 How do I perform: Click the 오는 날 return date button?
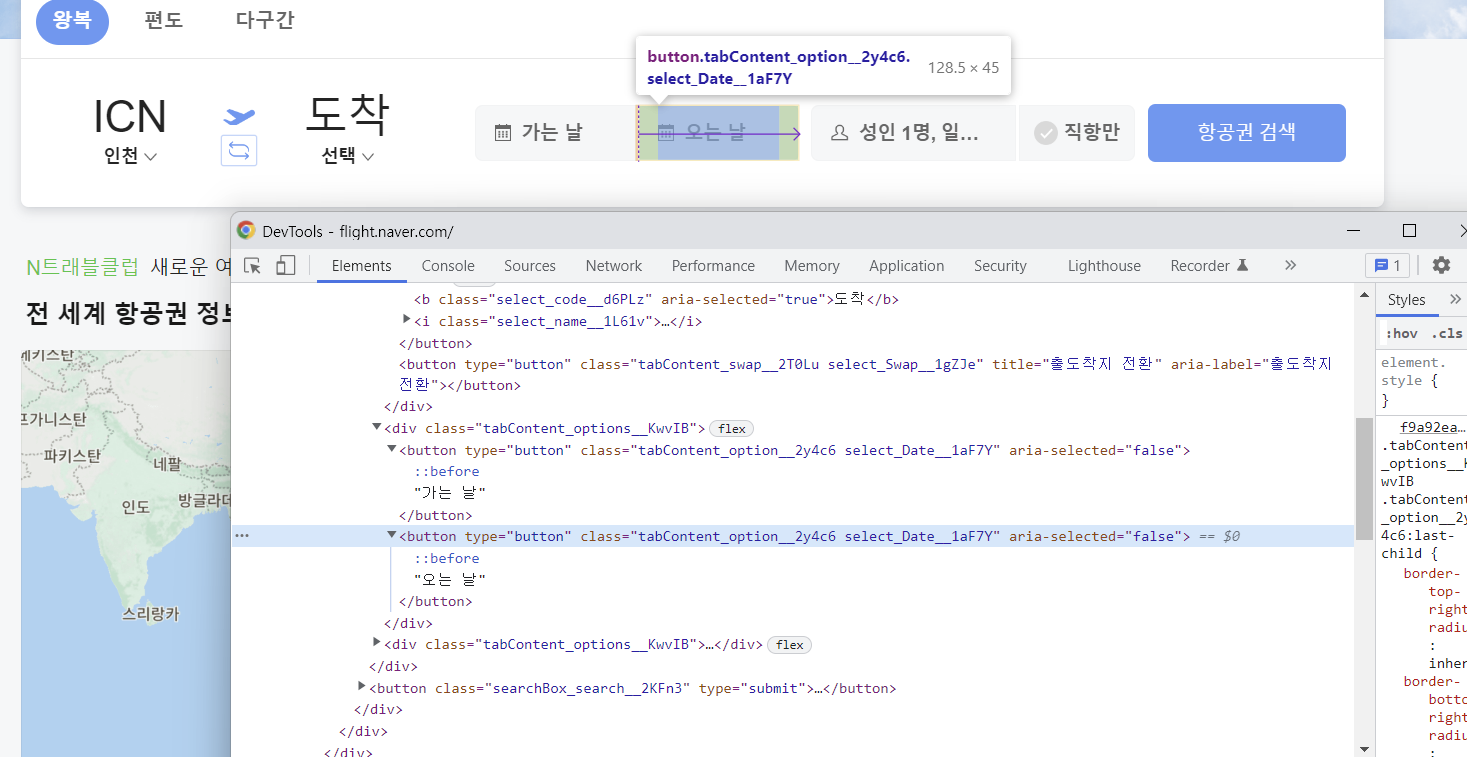pos(718,133)
